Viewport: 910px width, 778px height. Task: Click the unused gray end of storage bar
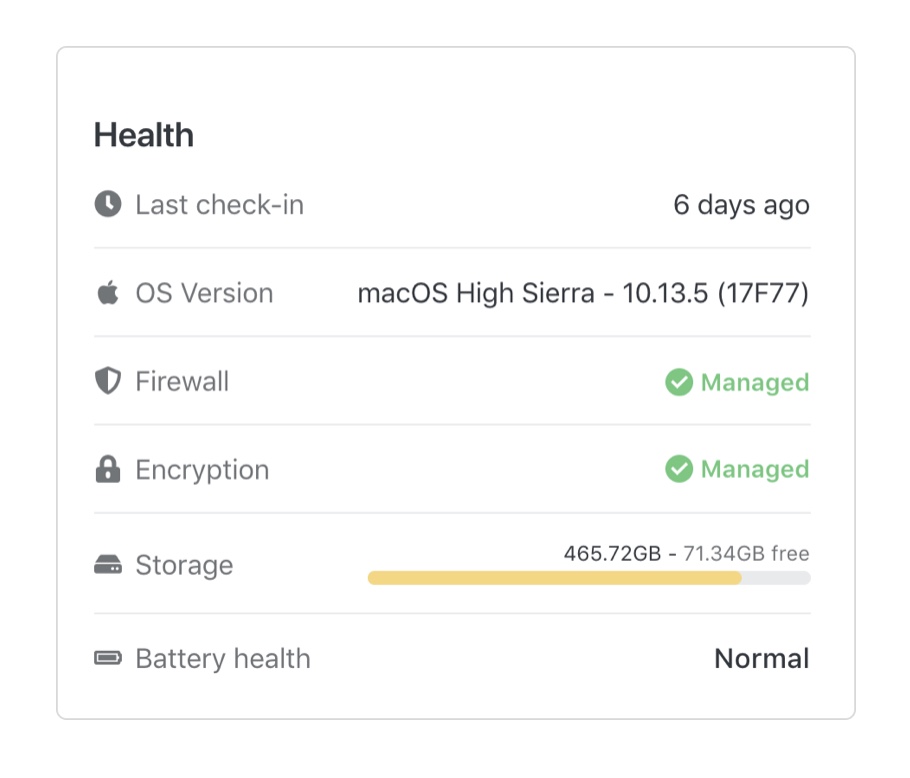pyautogui.click(x=777, y=578)
